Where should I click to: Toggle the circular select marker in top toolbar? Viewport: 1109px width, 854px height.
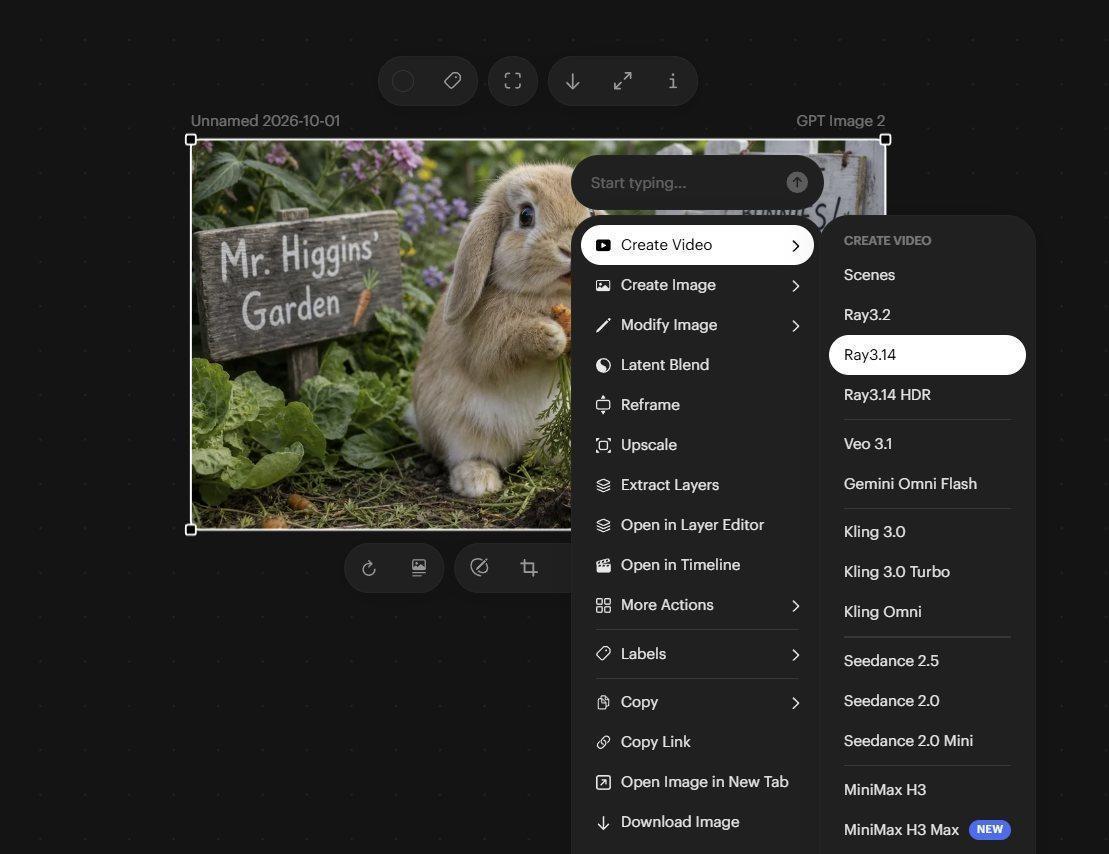403,81
